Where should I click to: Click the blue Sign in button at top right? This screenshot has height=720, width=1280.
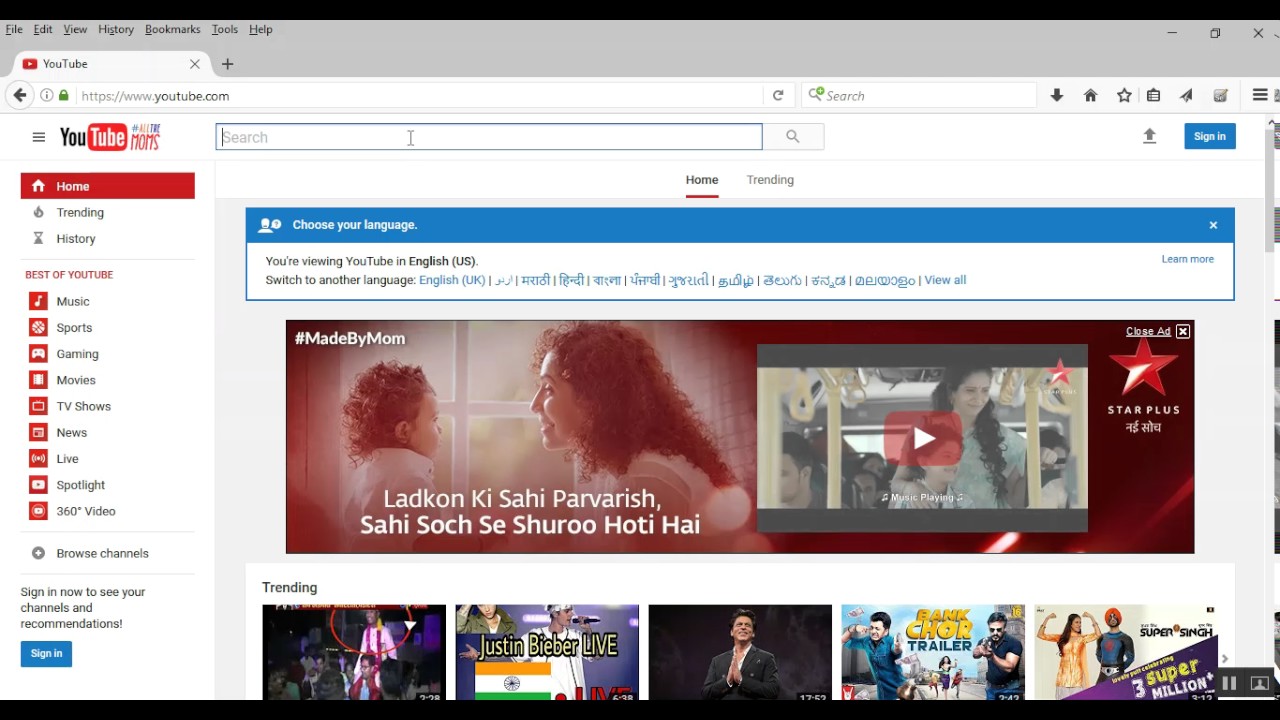coord(1210,136)
